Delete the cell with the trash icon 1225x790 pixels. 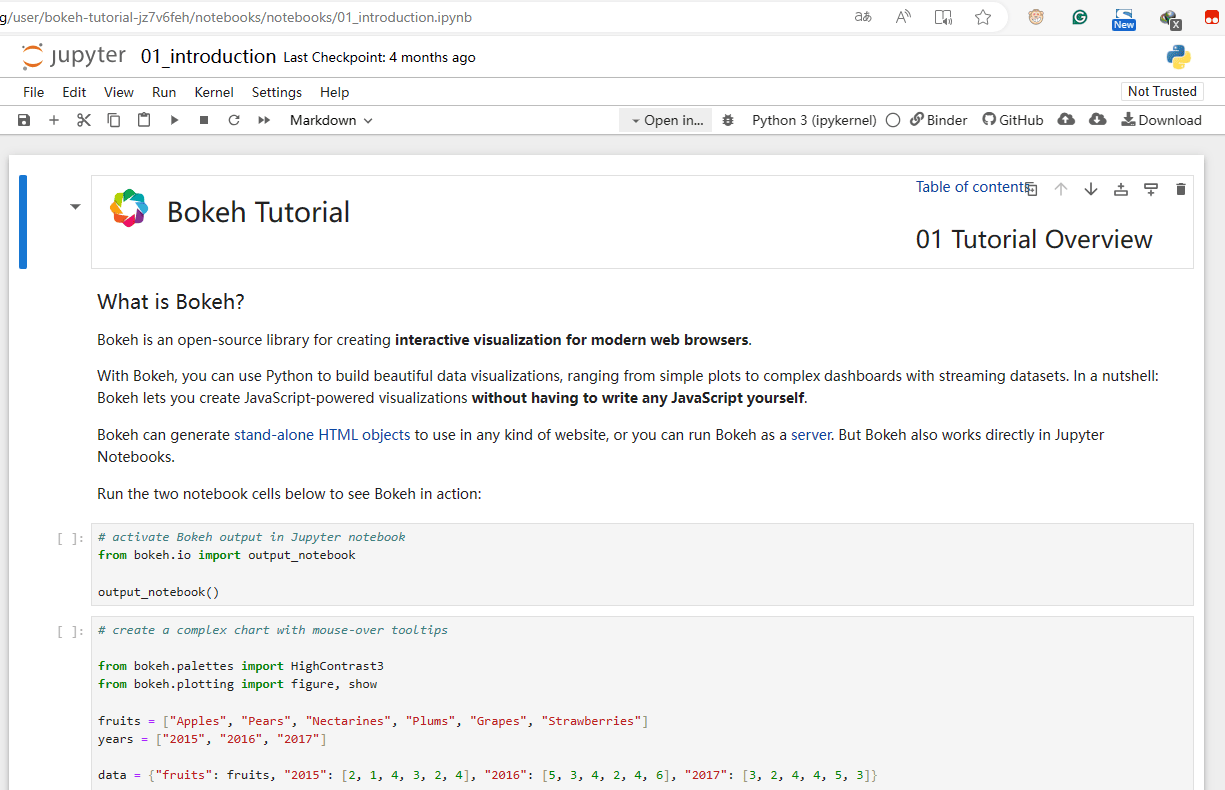(1181, 189)
